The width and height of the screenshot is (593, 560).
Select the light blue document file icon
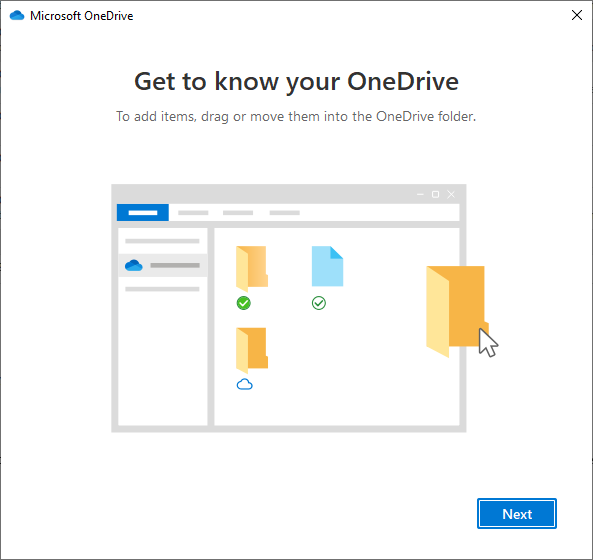328,266
